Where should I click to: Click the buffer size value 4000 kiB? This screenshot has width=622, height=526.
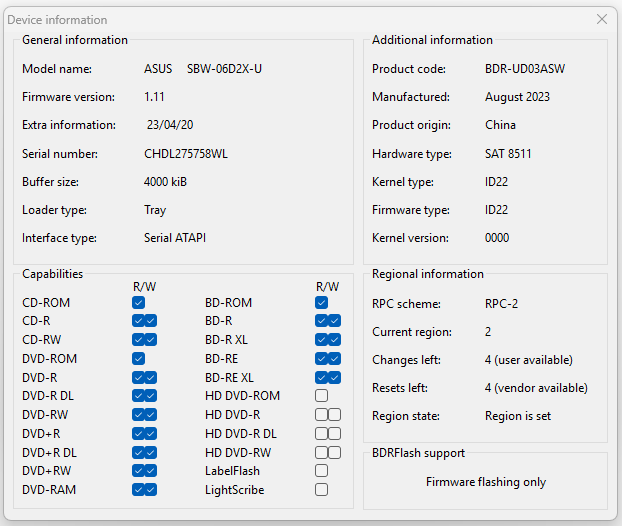165,182
